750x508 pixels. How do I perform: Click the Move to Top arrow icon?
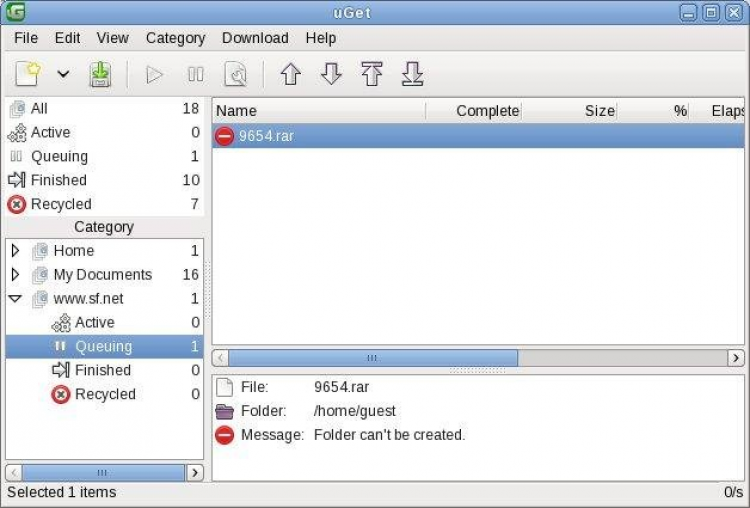point(372,74)
